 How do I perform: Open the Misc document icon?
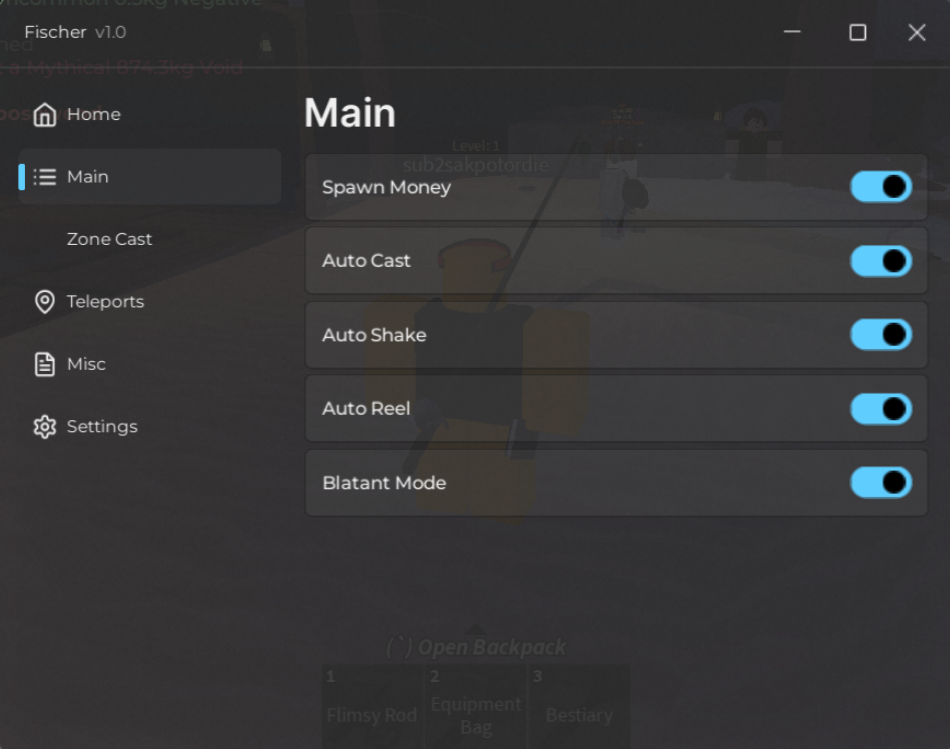45,364
